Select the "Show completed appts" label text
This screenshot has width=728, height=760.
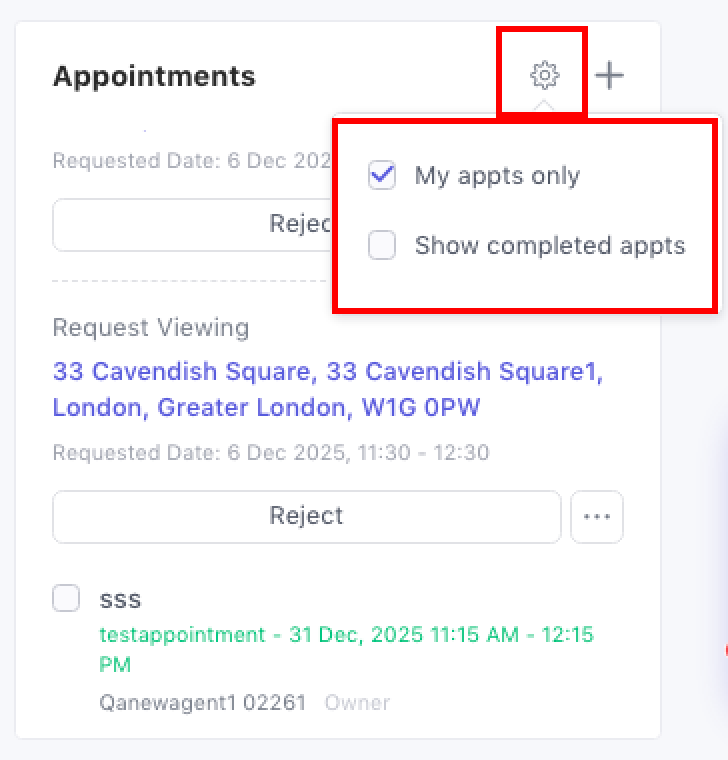[550, 245]
